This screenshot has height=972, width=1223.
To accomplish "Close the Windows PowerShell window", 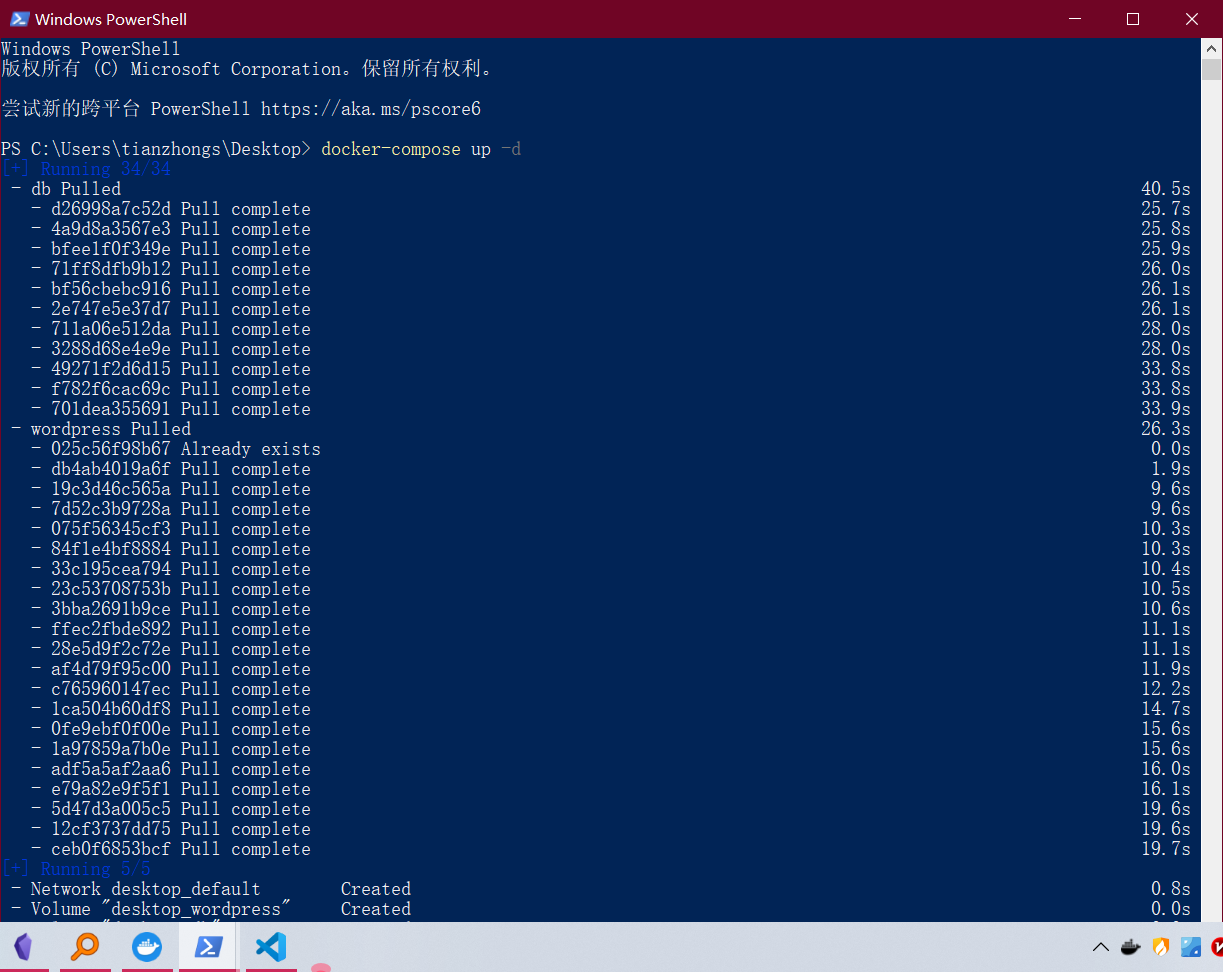I will [x=1192, y=19].
